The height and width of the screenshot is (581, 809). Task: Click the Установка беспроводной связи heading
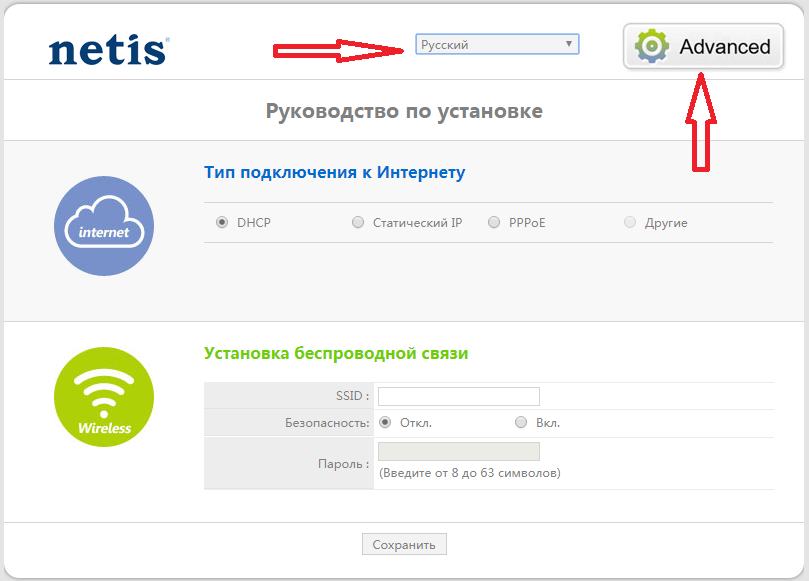336,353
